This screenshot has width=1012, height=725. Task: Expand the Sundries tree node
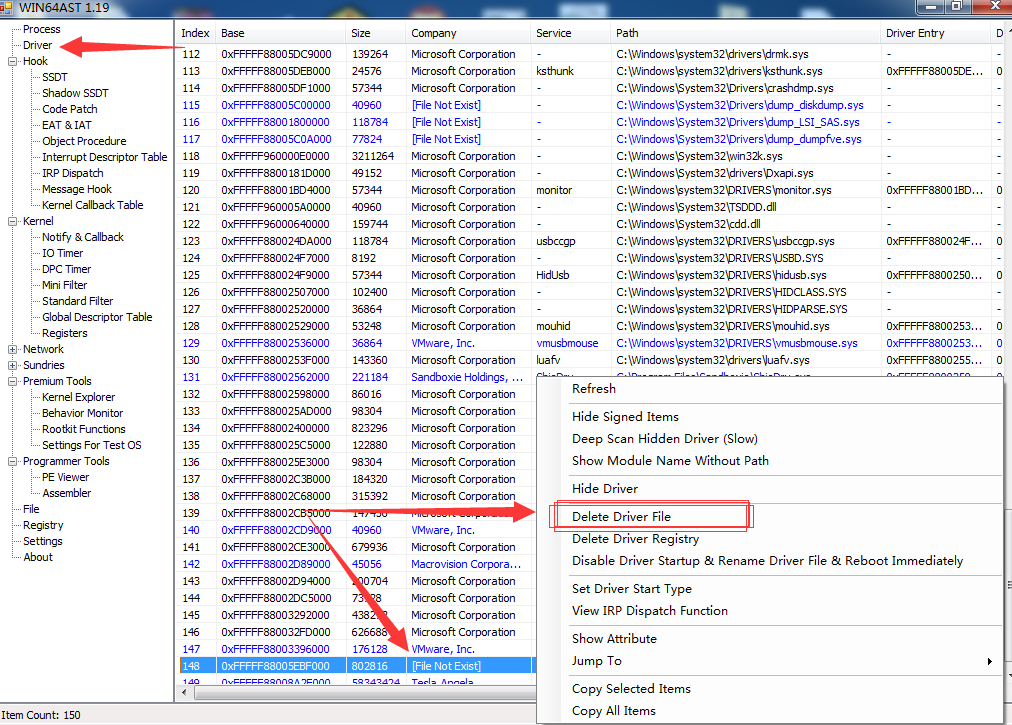[x=13, y=365]
